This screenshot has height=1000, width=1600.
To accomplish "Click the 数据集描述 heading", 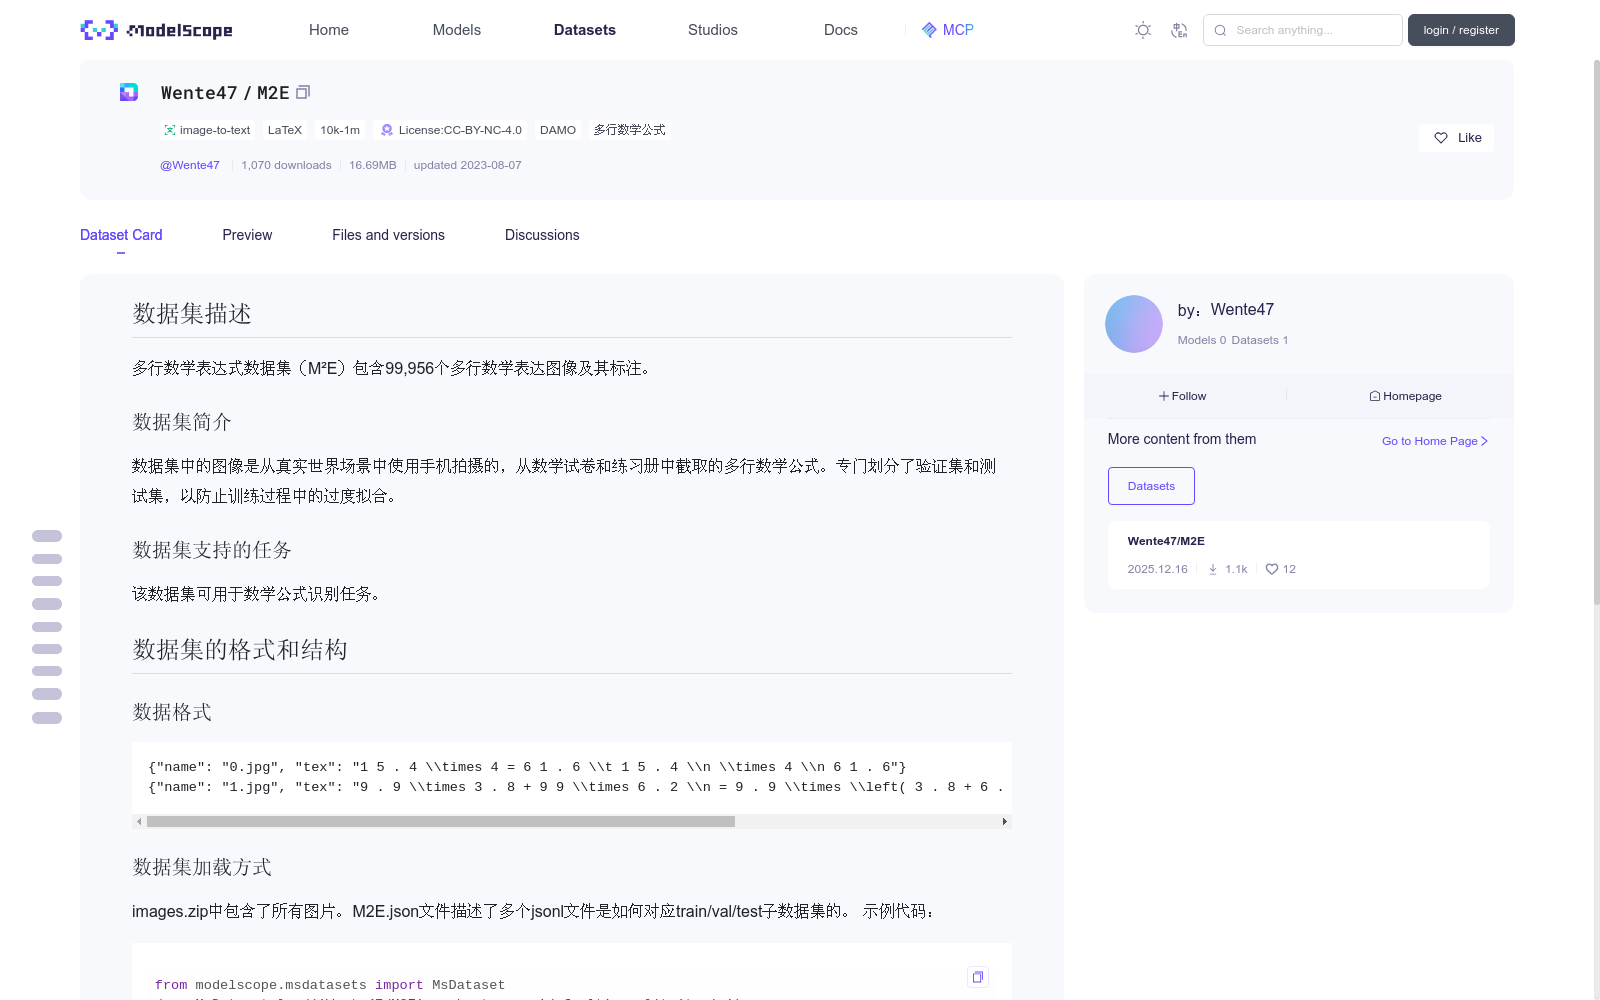I will [192, 314].
